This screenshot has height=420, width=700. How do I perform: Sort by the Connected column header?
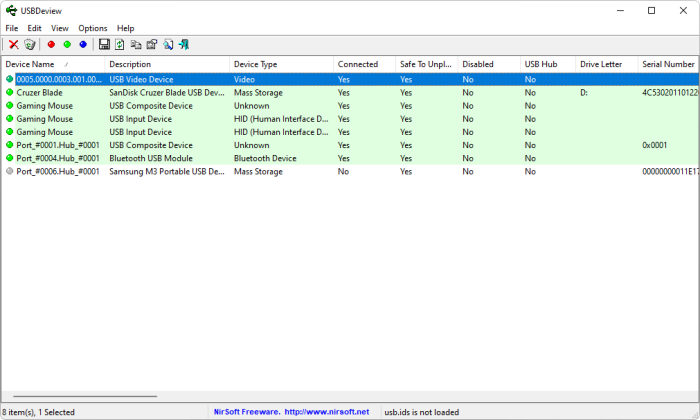coord(364,64)
